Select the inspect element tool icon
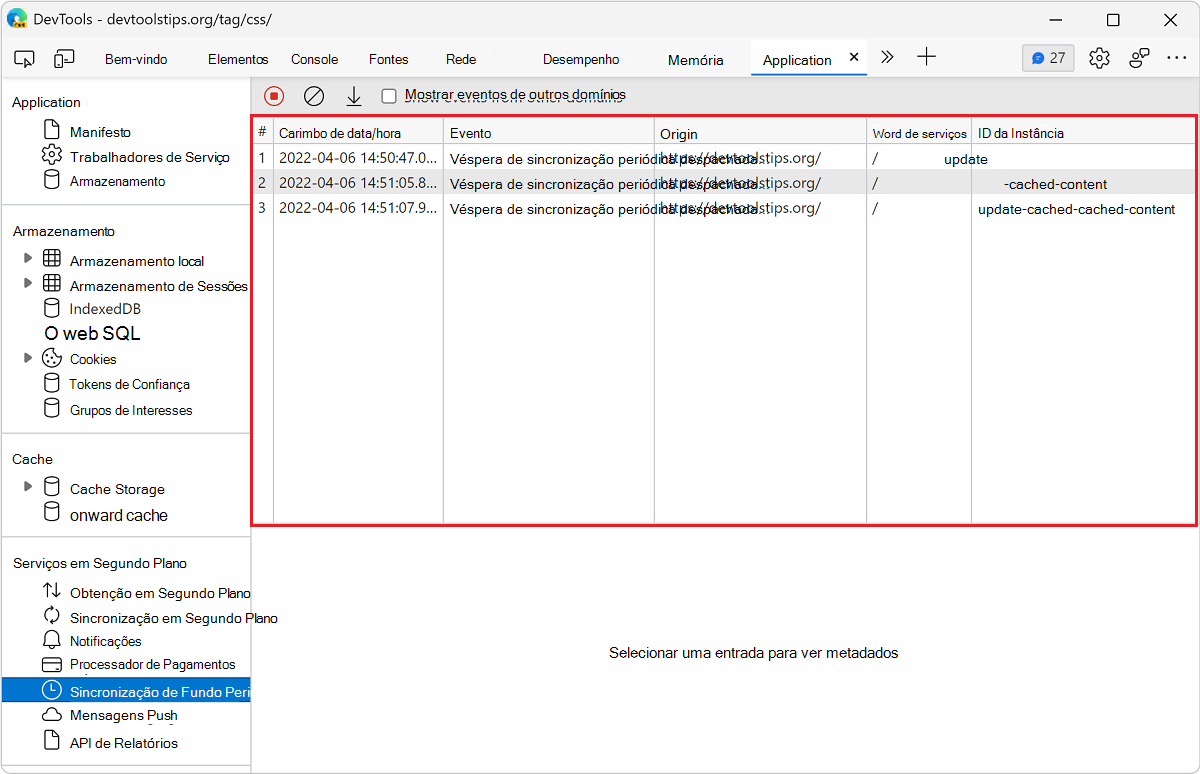 [25, 59]
